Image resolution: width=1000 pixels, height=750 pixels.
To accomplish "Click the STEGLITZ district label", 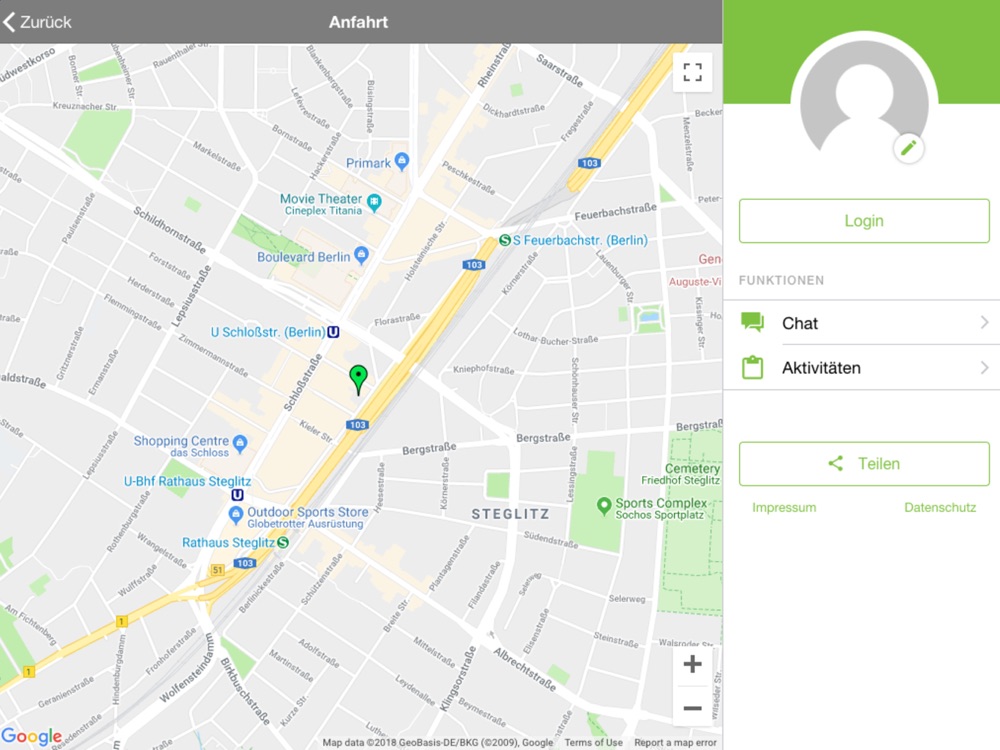I will 510,514.
